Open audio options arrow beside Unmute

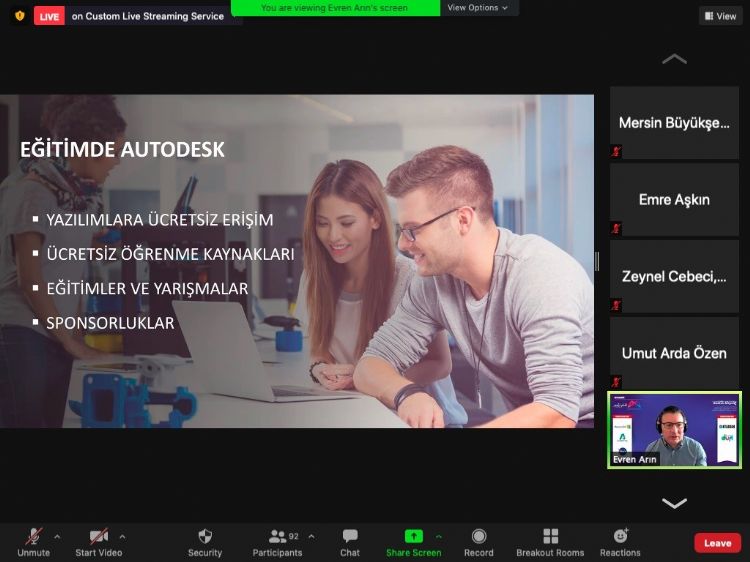click(57, 537)
